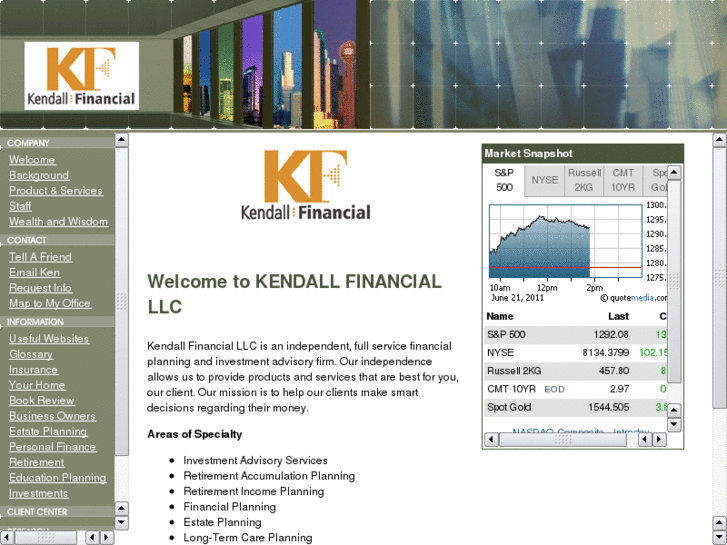Click the sidebar vertical scrollbar thumb

point(121,301)
